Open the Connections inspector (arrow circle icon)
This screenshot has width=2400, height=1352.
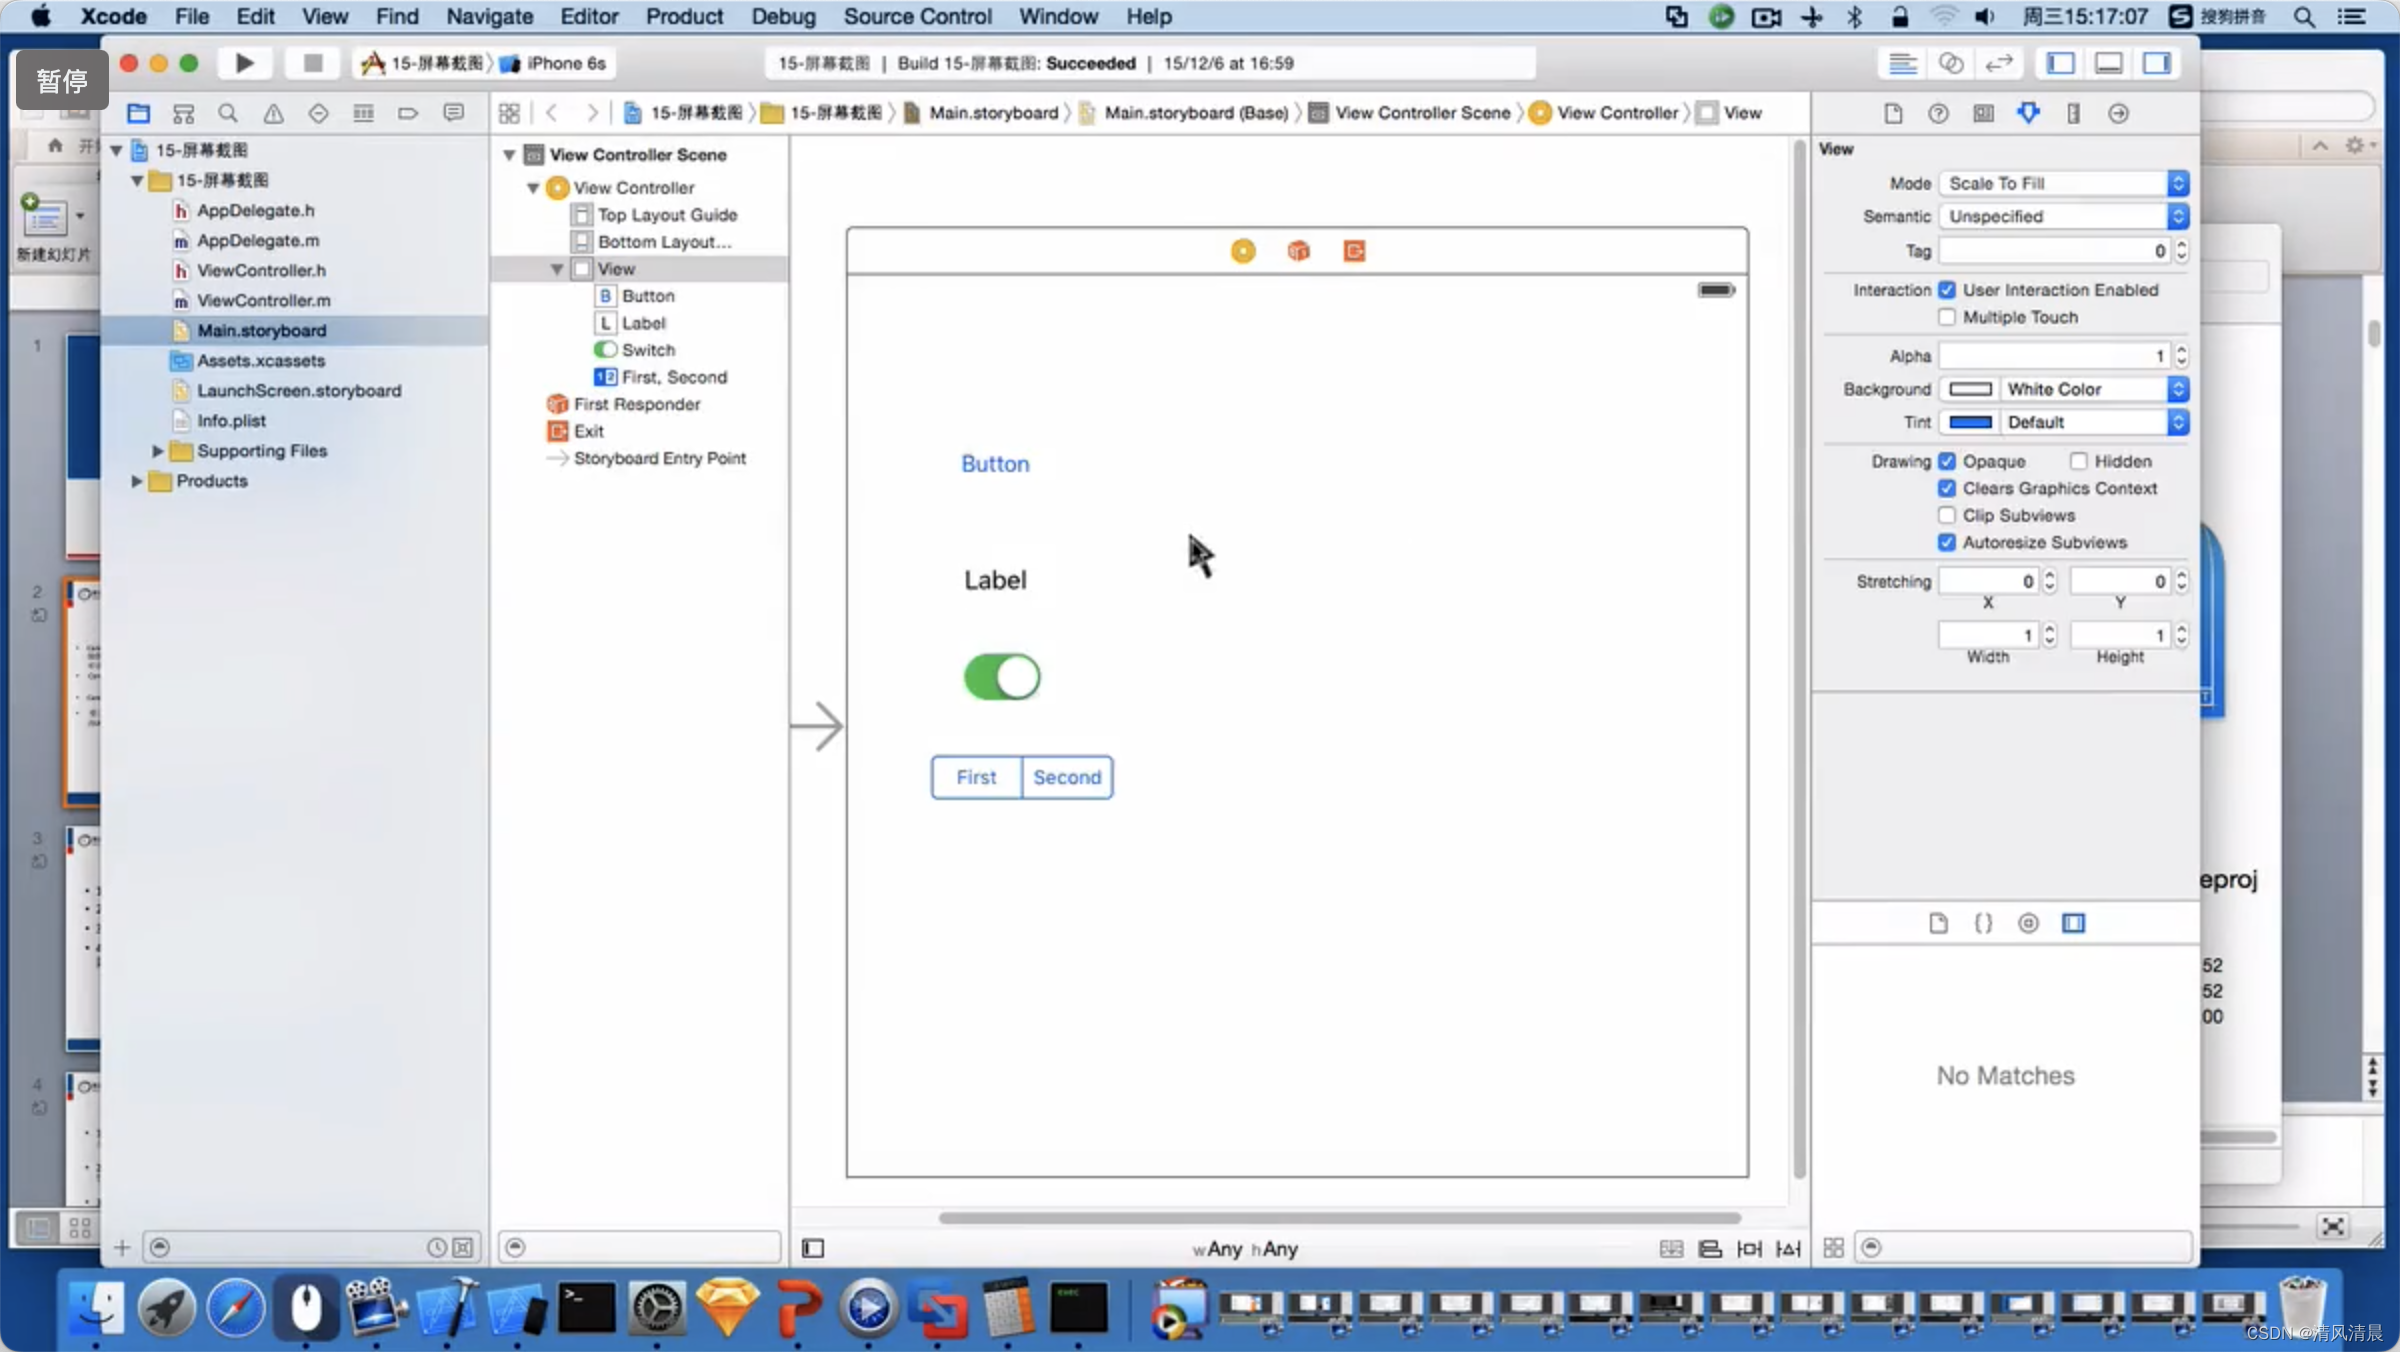(x=2118, y=113)
